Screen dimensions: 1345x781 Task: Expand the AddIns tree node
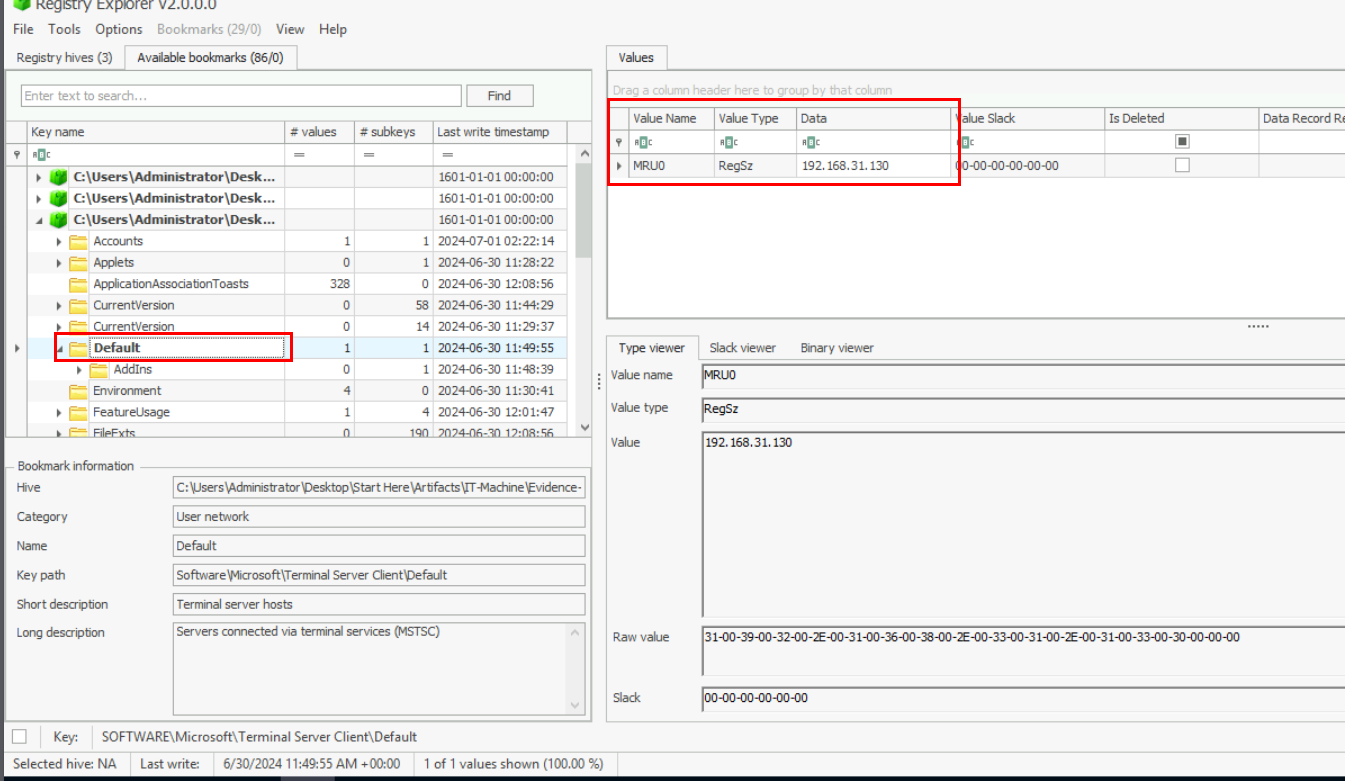[79, 370]
